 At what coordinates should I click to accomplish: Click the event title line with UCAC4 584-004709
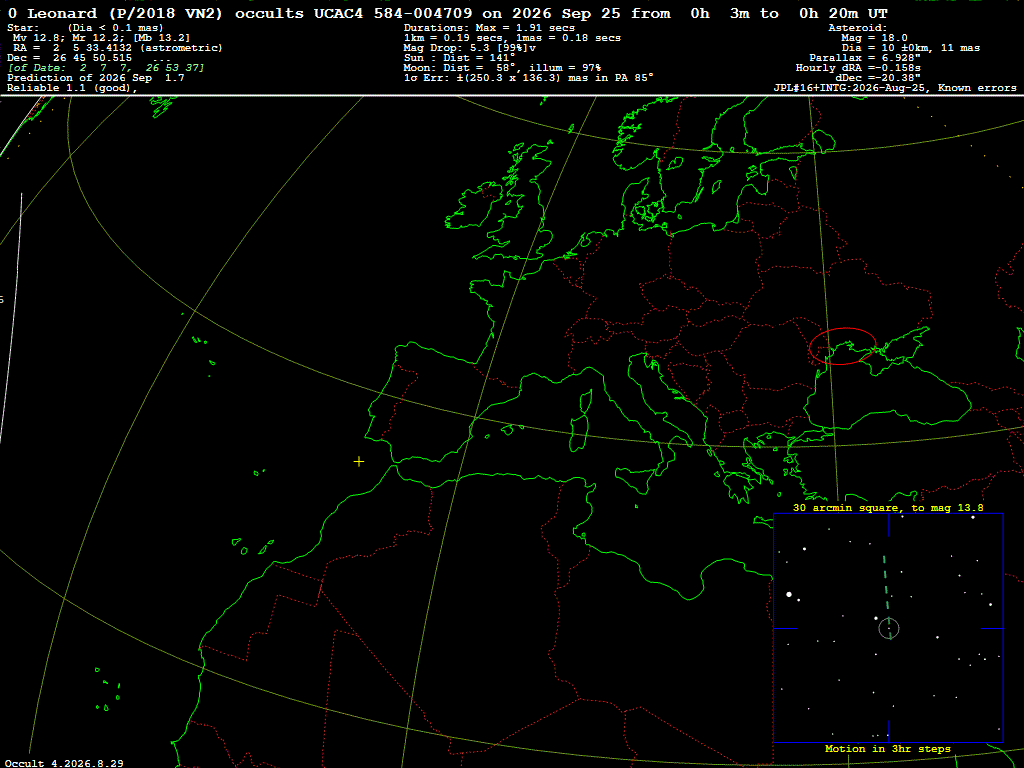448,13
